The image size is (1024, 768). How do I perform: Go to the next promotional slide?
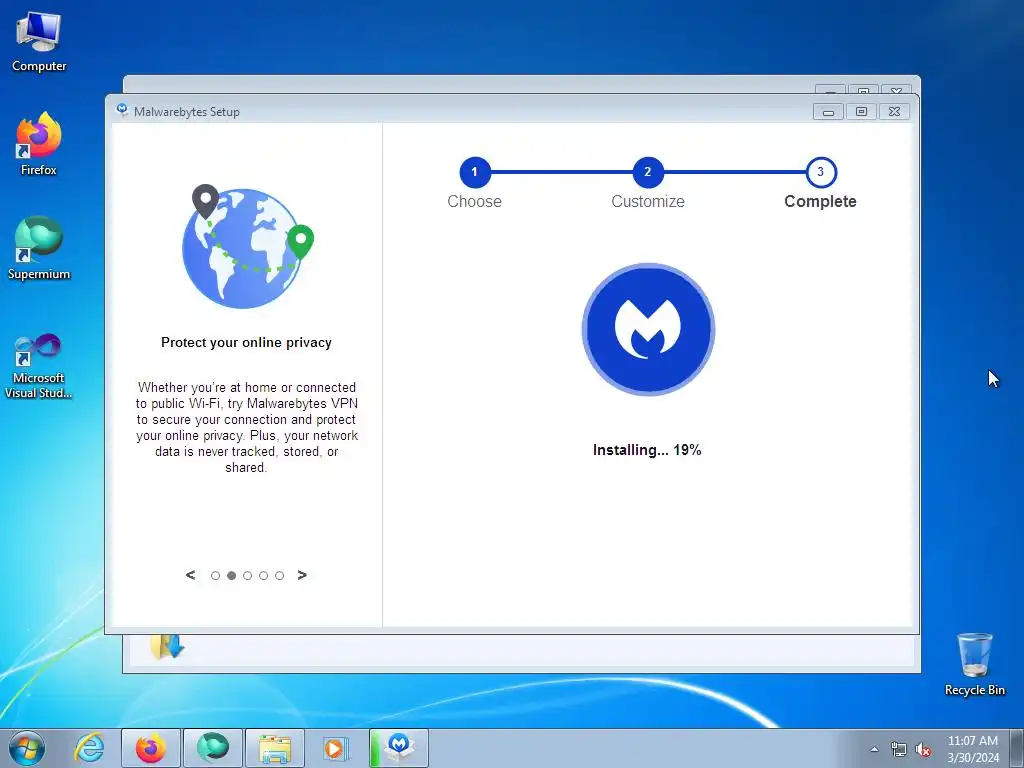tap(302, 575)
